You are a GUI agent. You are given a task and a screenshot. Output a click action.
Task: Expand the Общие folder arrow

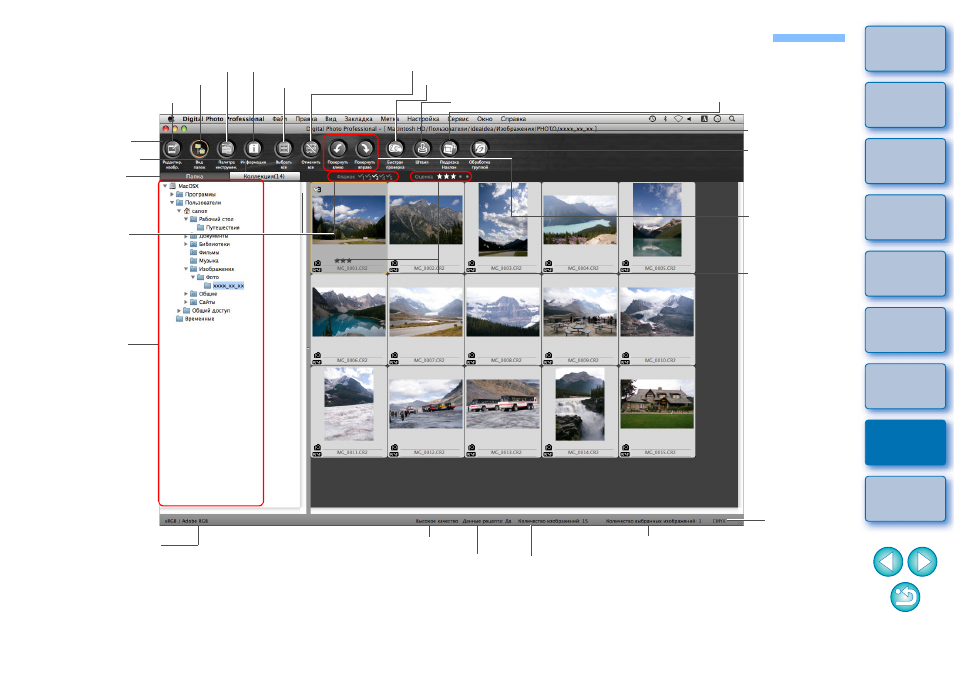[x=186, y=294]
